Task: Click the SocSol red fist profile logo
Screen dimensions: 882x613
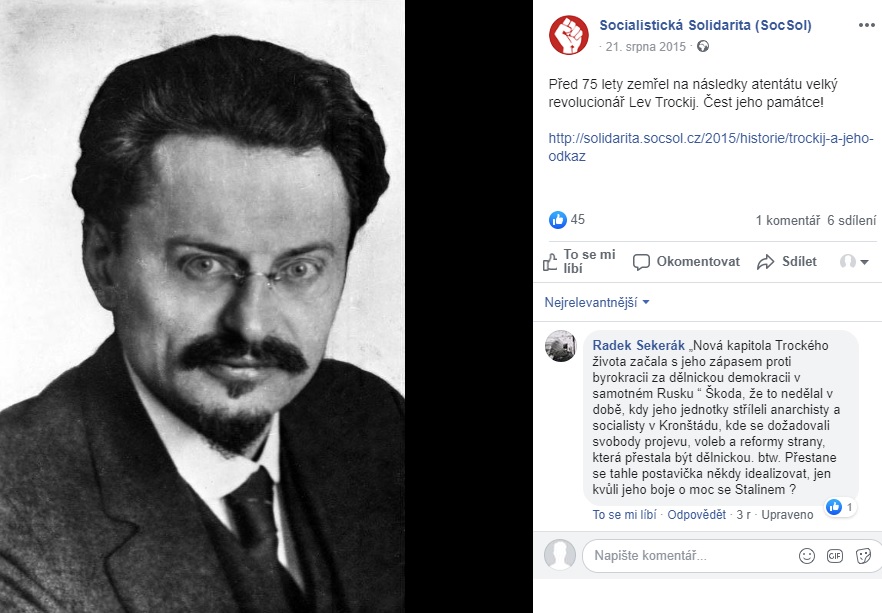Action: 569,35
